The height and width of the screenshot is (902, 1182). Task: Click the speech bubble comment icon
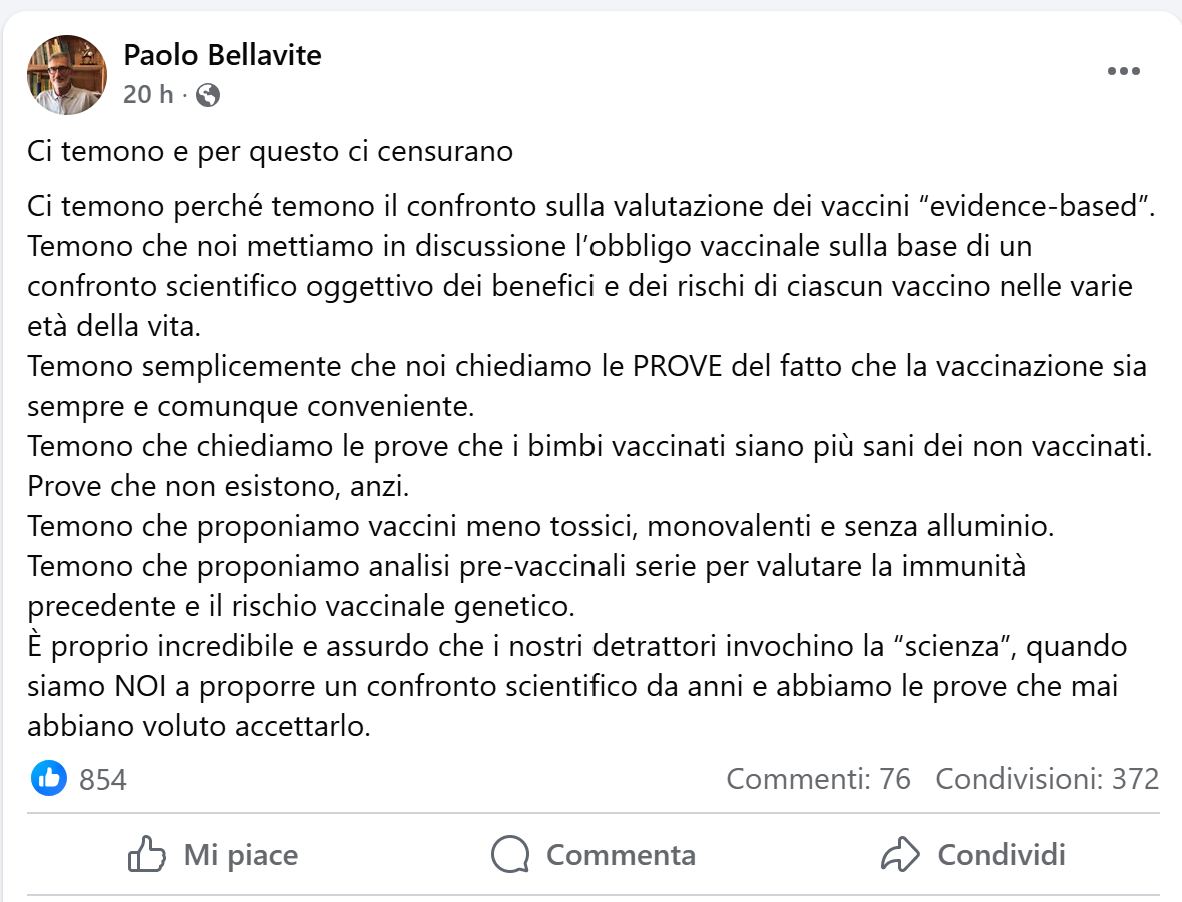(x=510, y=855)
